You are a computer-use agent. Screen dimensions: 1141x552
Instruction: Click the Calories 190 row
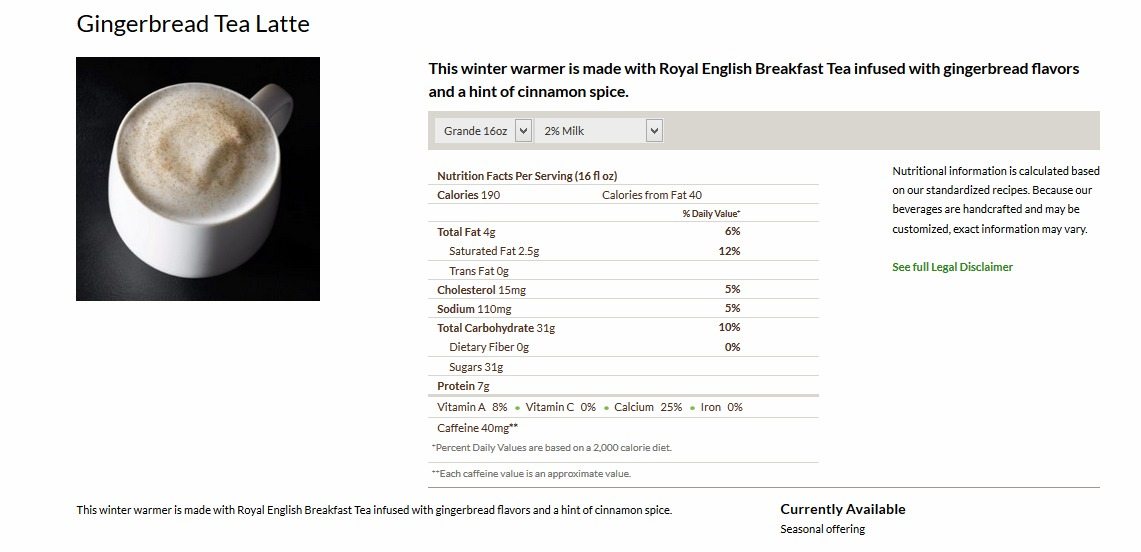(624, 194)
